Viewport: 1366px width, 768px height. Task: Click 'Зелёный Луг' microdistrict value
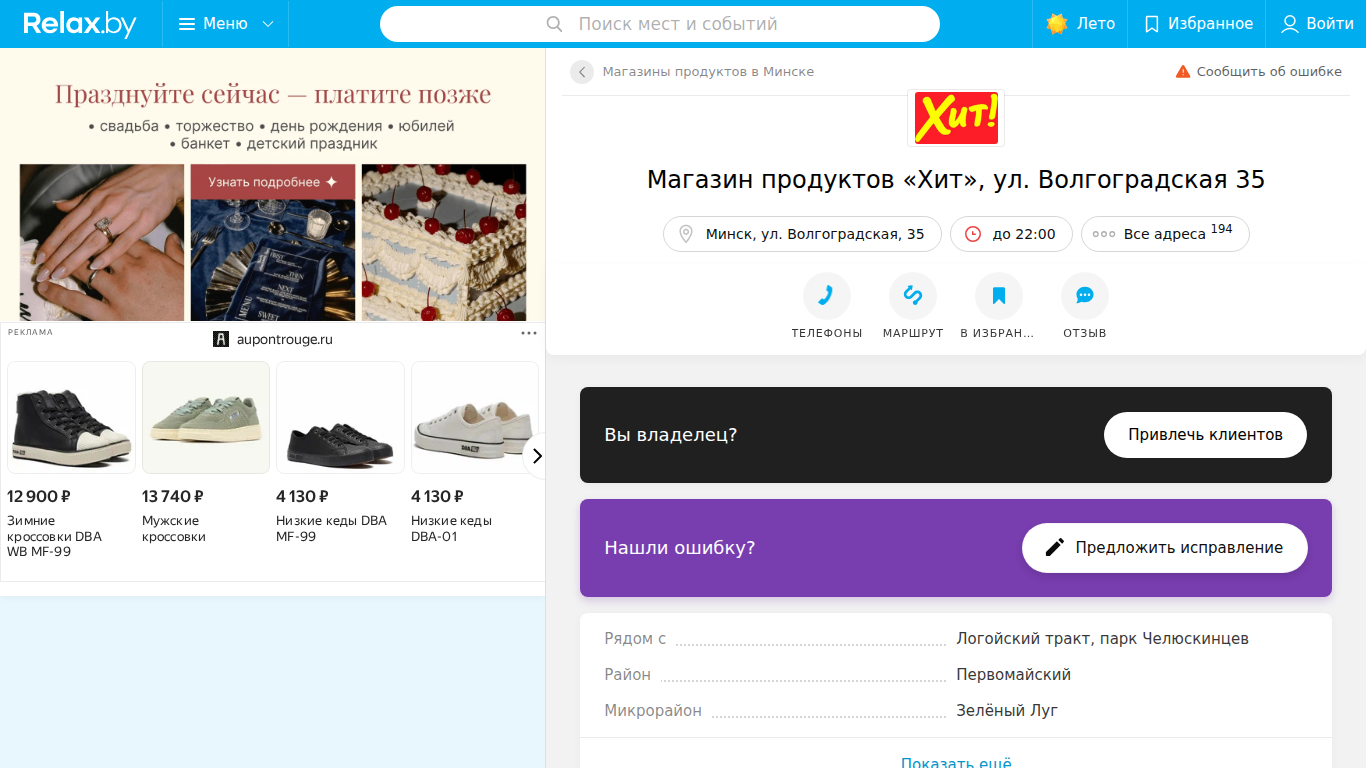[1007, 711]
